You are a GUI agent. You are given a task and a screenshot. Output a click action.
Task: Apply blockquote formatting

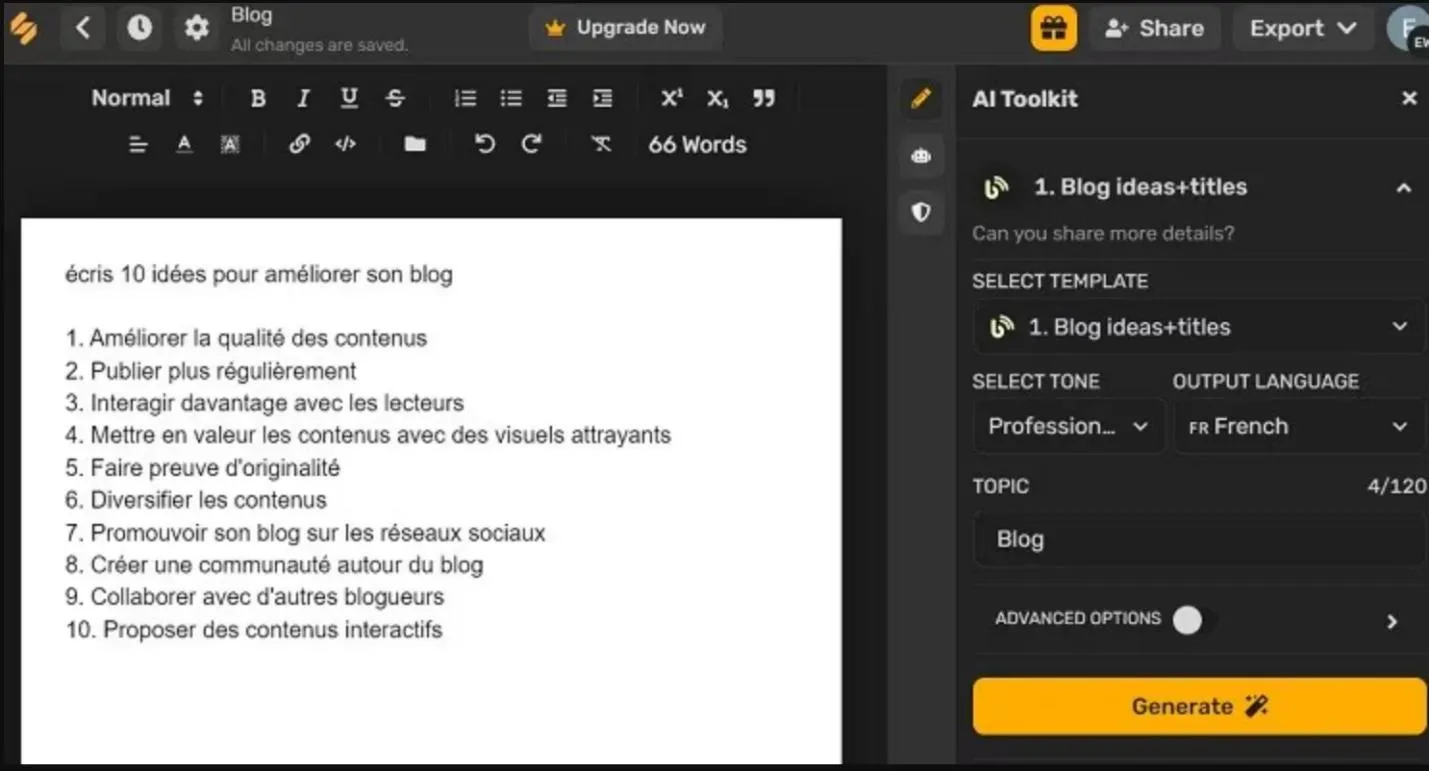click(x=764, y=97)
